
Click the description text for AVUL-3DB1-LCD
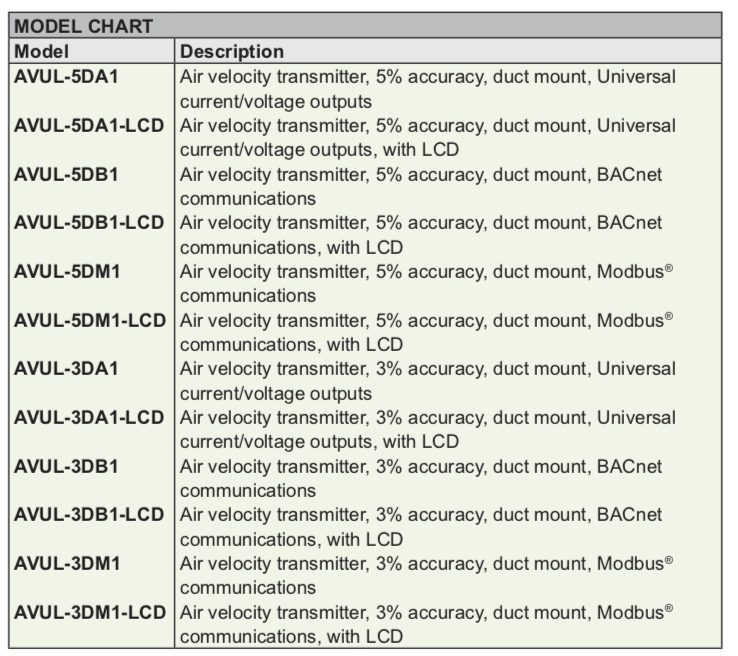click(420, 527)
